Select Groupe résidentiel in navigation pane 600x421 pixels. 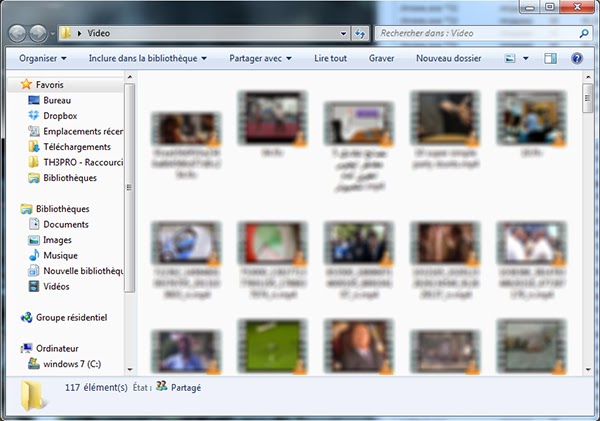(72, 317)
